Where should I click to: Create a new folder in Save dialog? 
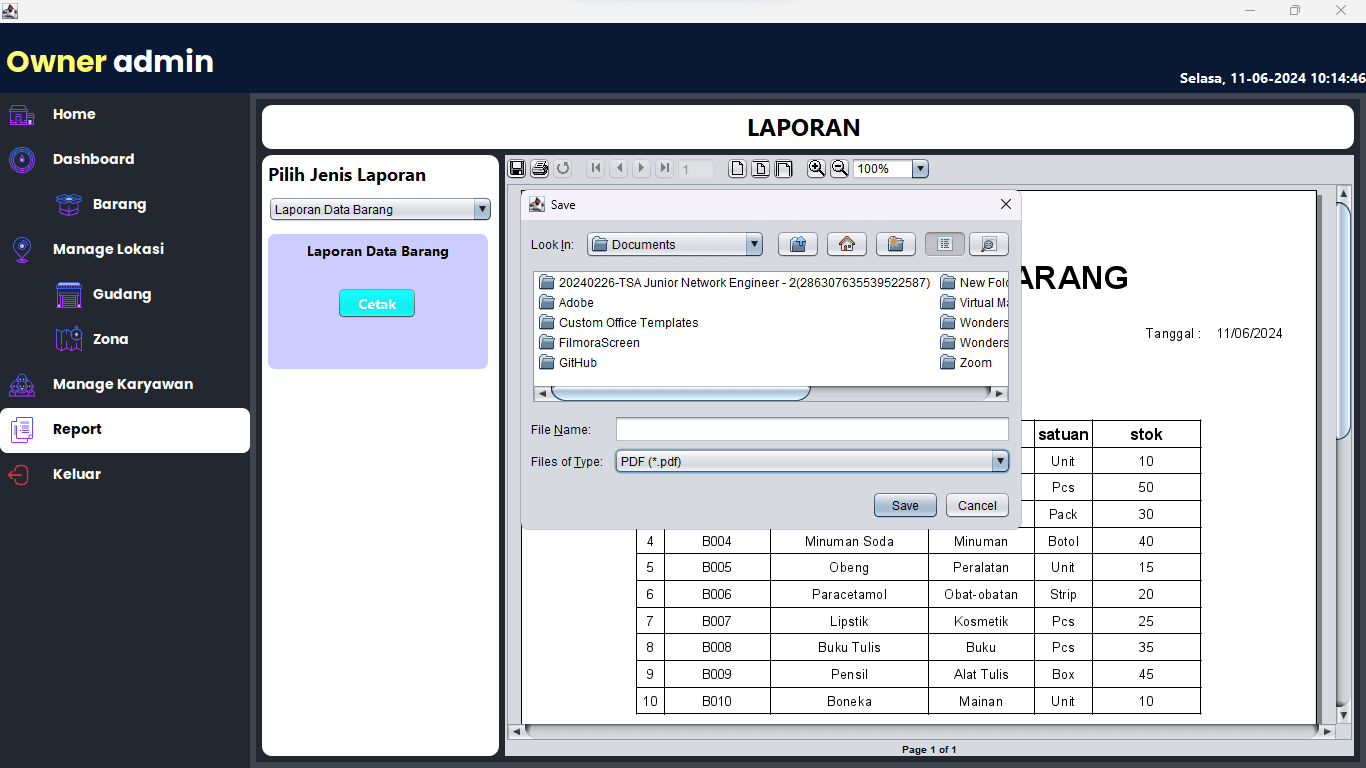[896, 244]
